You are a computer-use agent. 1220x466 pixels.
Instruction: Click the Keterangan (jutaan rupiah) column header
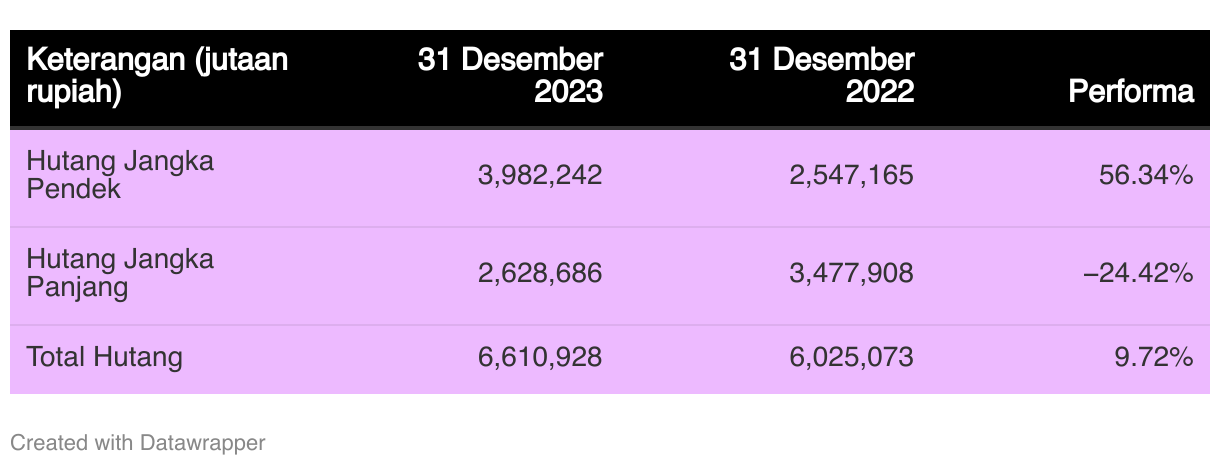click(x=157, y=76)
